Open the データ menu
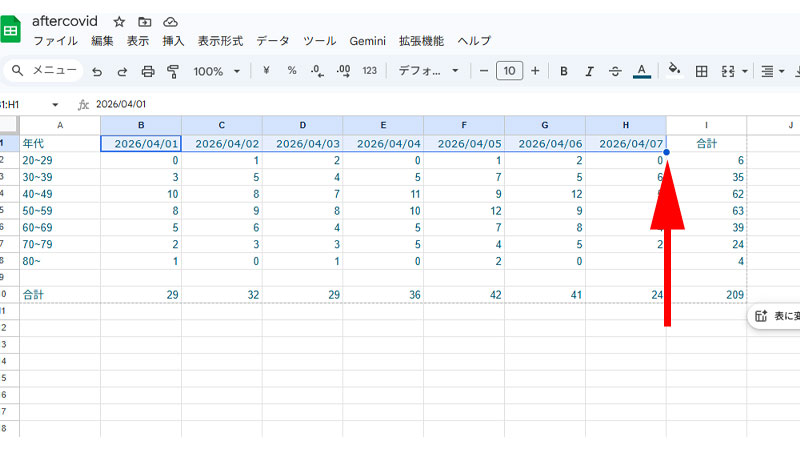The height and width of the screenshot is (450, 800). [x=273, y=41]
